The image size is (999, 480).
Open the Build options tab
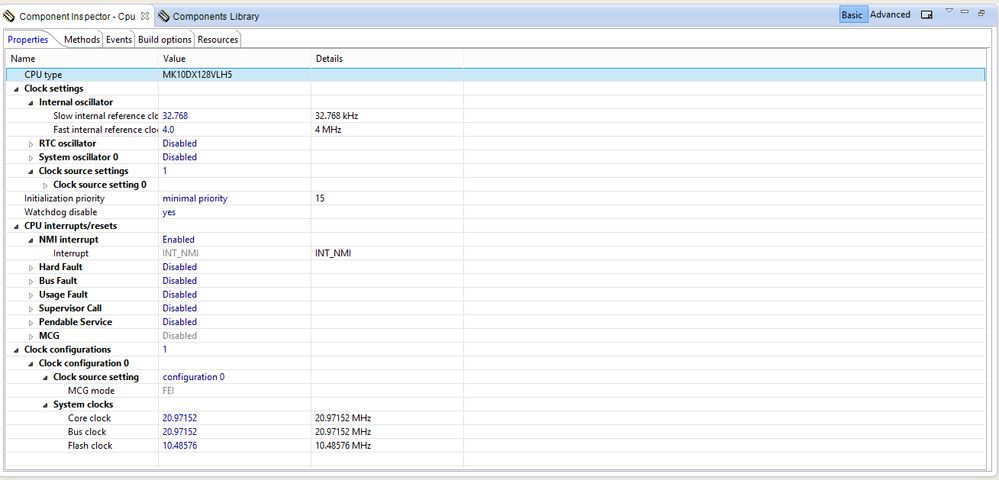tap(164, 40)
